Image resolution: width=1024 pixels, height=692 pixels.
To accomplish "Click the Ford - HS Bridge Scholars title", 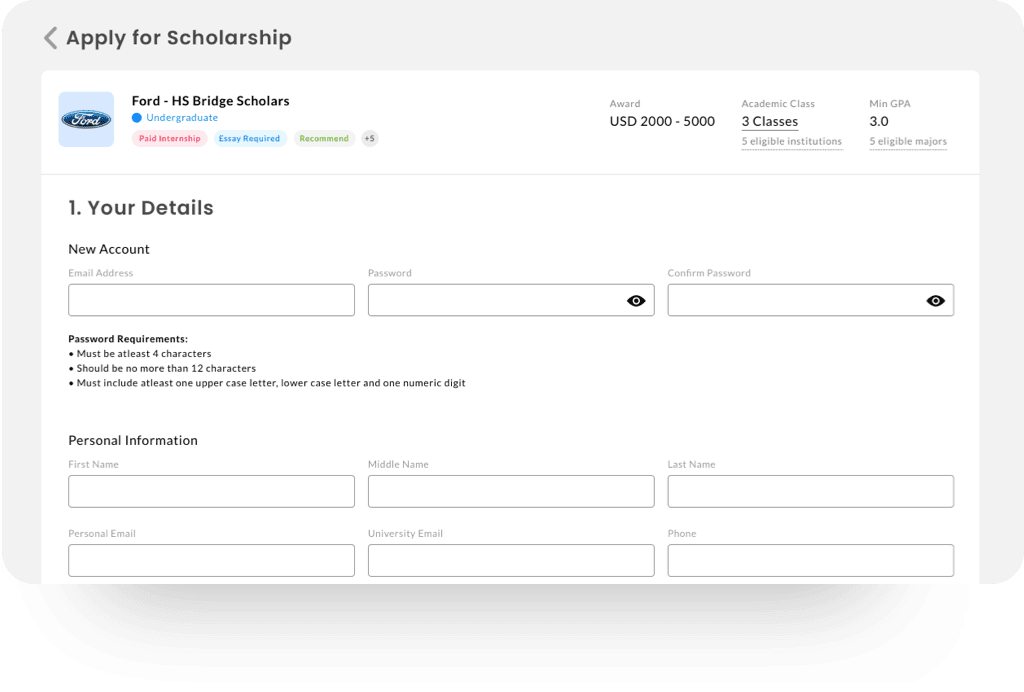I will [210, 101].
